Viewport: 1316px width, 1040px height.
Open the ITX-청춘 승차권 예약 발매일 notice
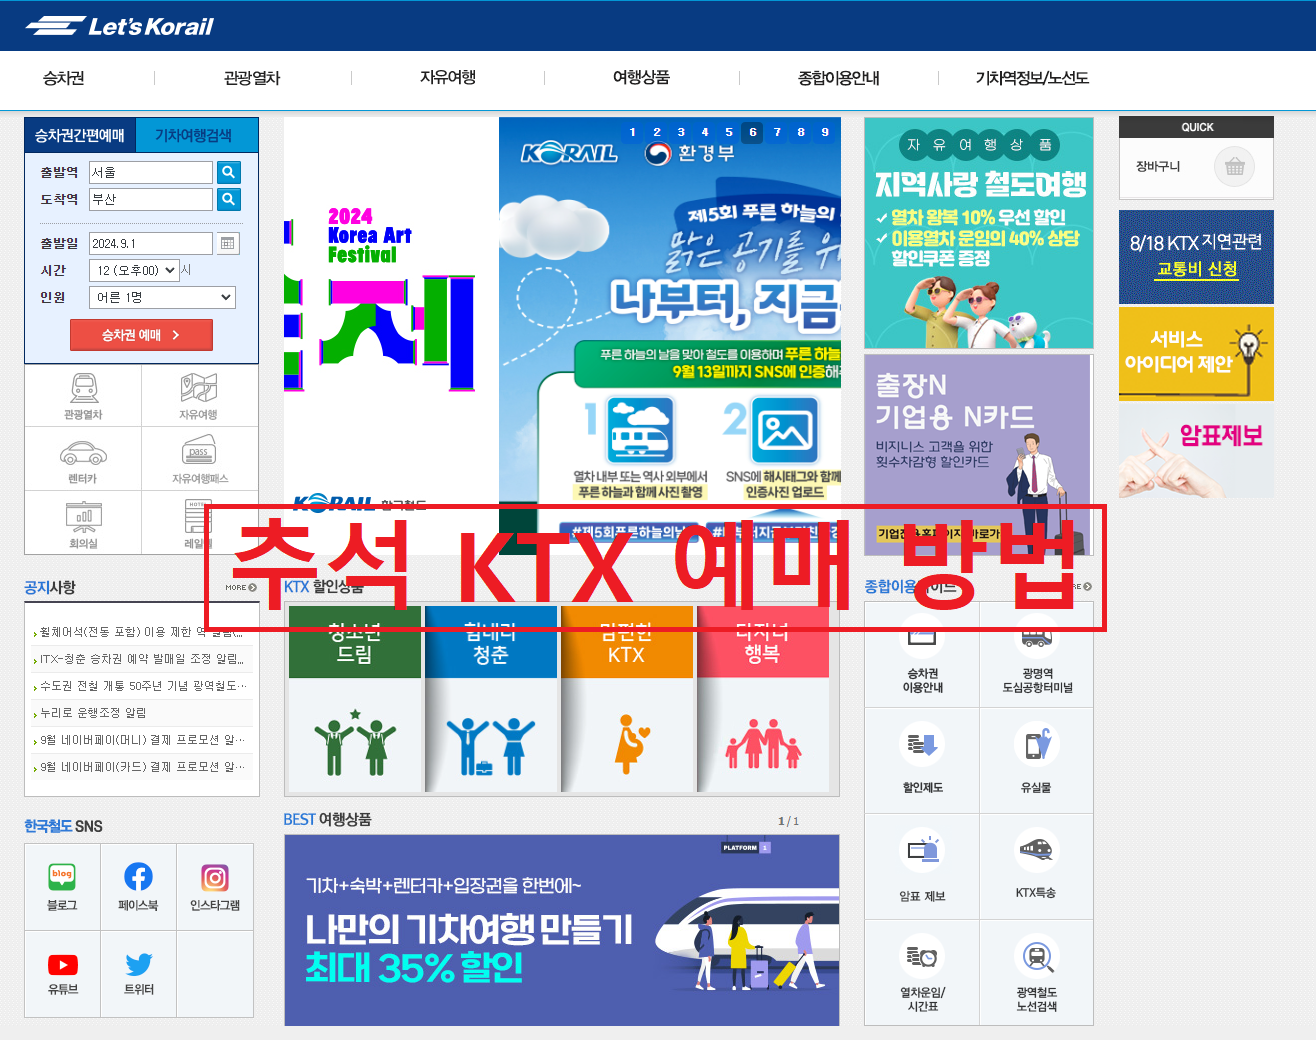[140, 659]
